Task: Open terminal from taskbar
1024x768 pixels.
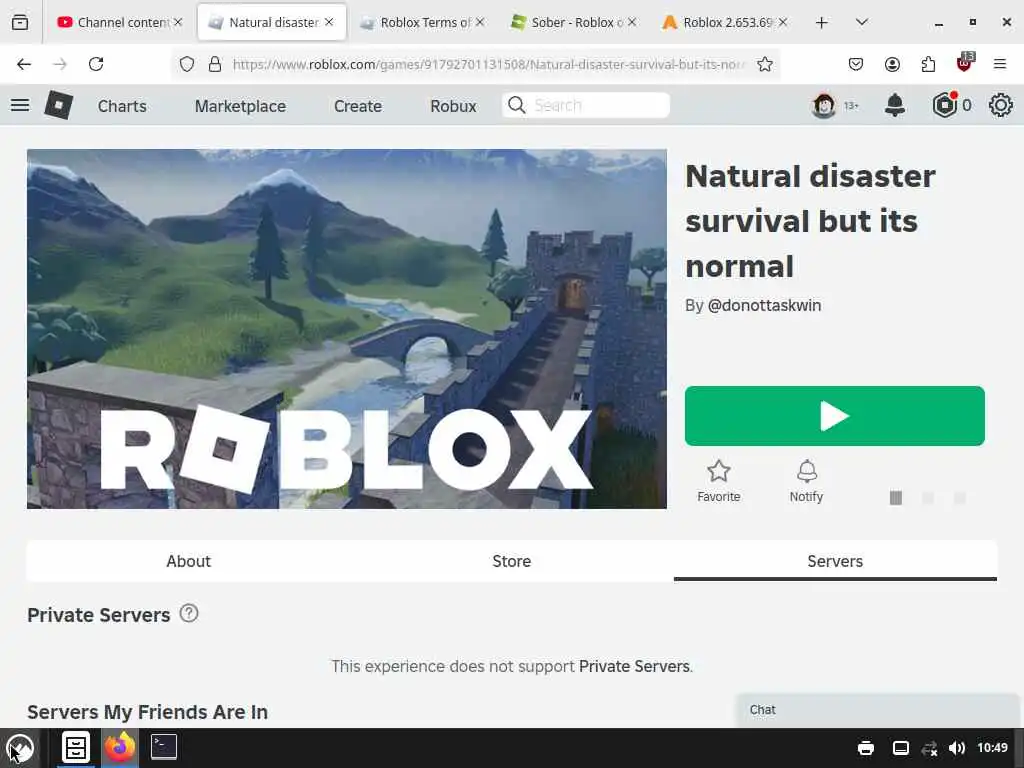Action: [164, 747]
